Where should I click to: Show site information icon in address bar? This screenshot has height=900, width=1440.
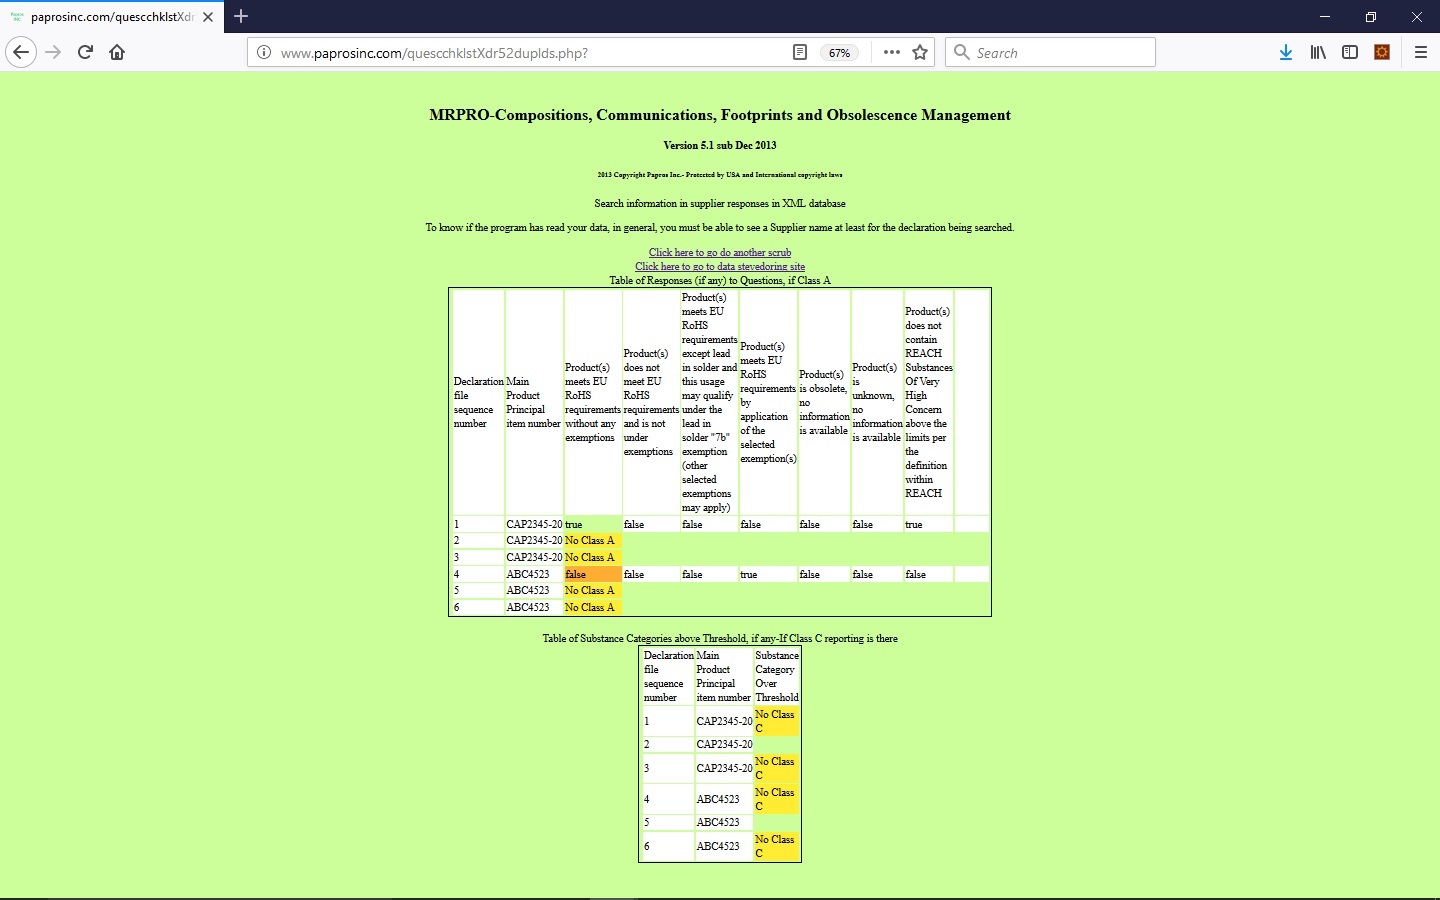click(x=264, y=53)
